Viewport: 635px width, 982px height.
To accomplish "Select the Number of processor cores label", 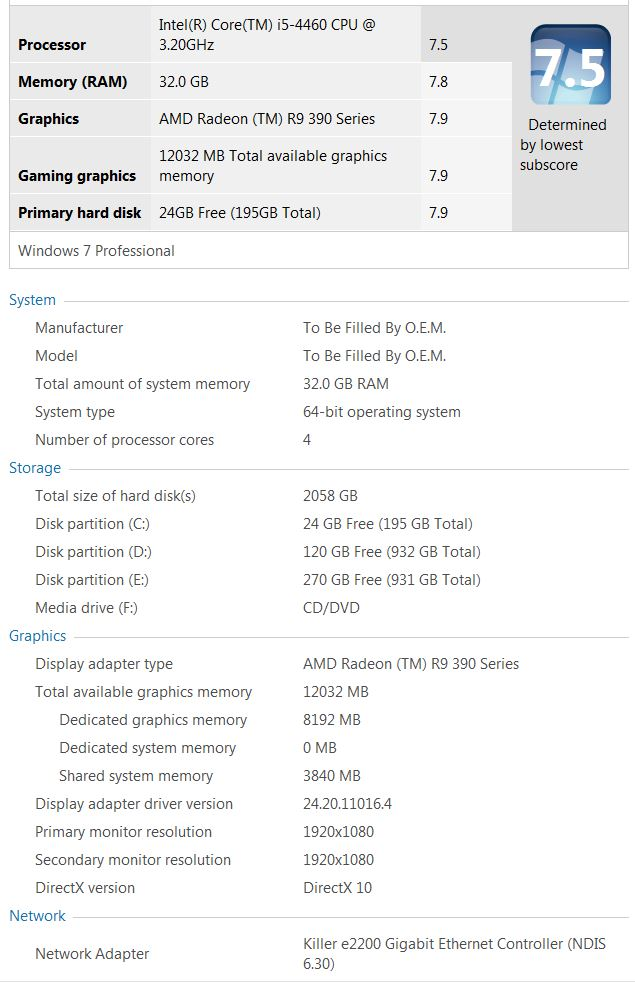I will [x=124, y=440].
